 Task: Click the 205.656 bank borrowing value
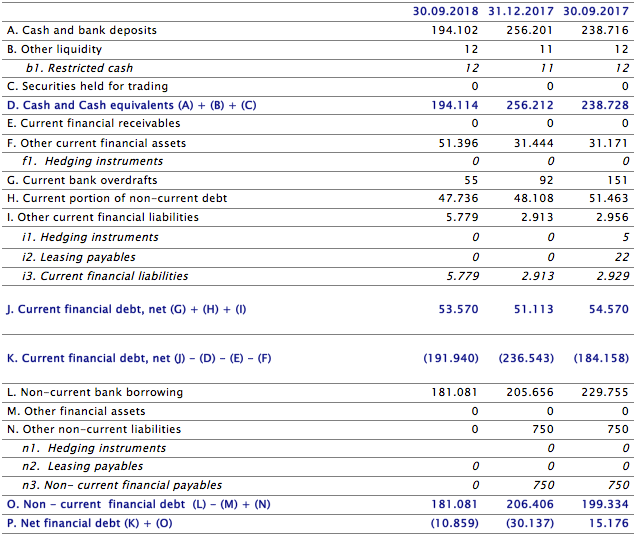529,392
